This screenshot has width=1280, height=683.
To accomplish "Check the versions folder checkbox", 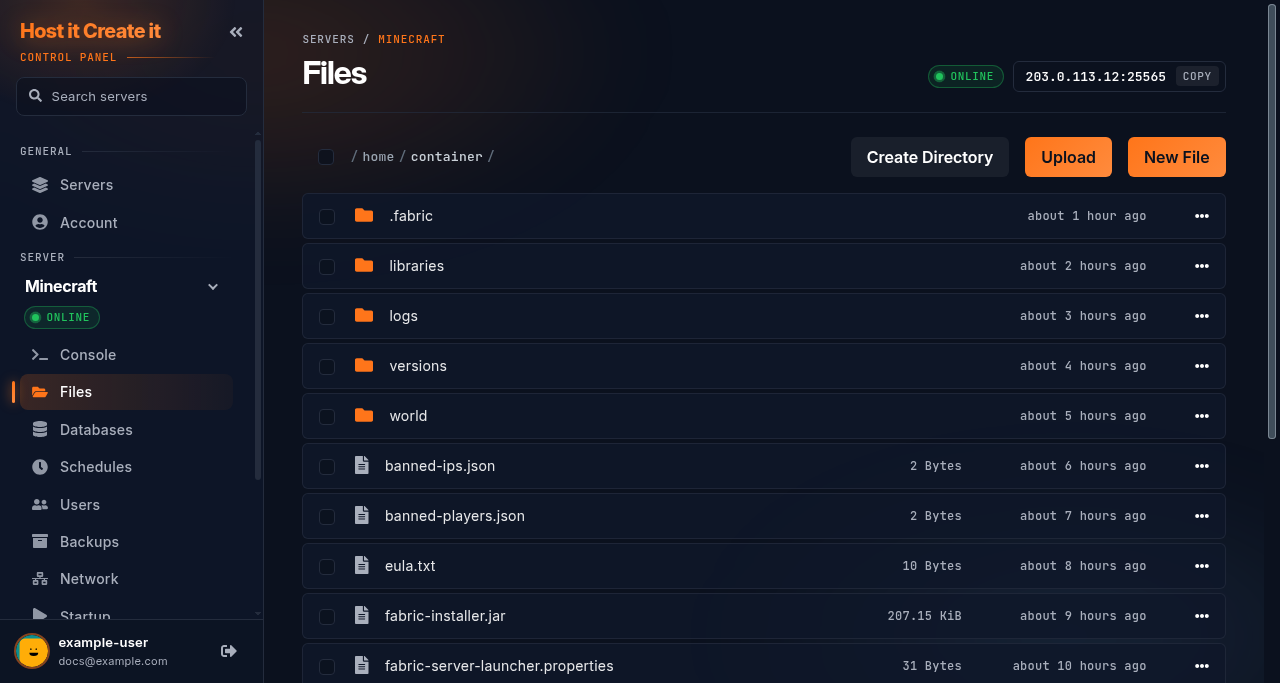I will click(x=327, y=367).
